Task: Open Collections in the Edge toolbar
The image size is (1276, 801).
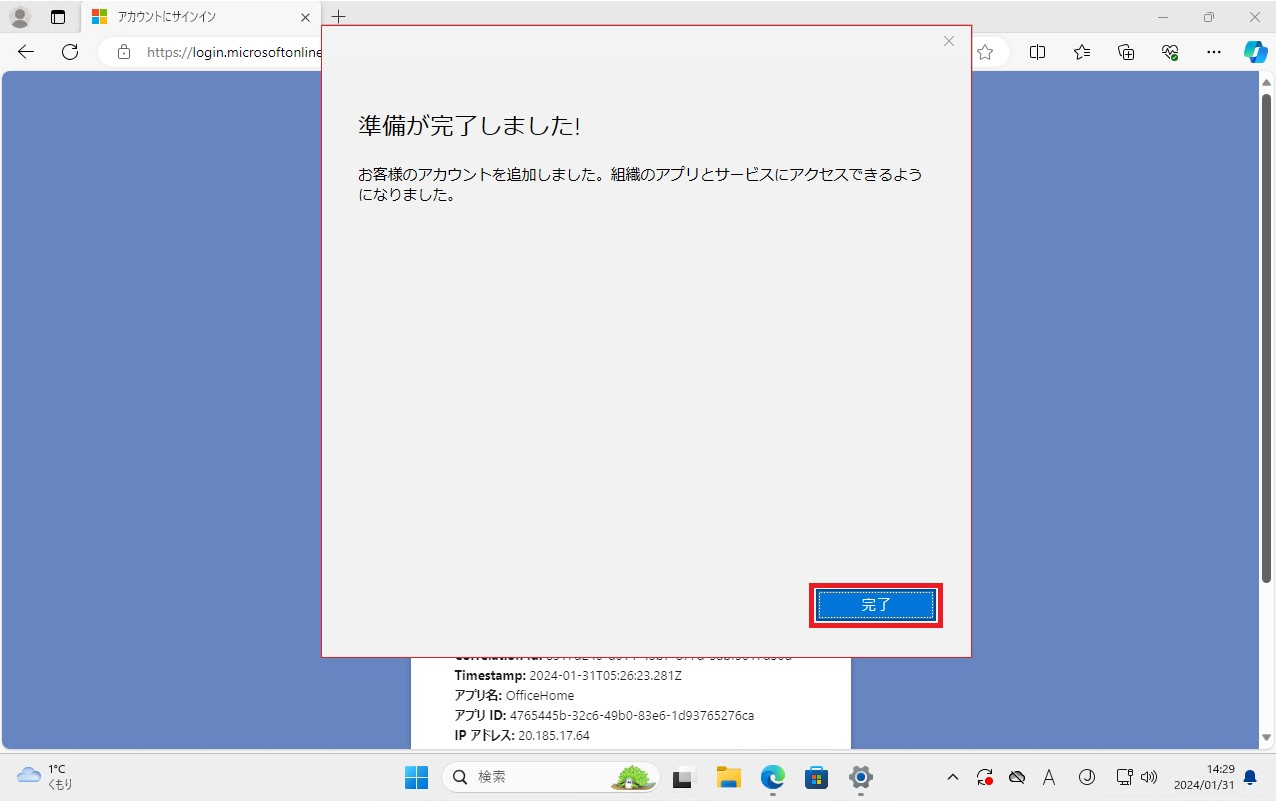Action: 1125,52
